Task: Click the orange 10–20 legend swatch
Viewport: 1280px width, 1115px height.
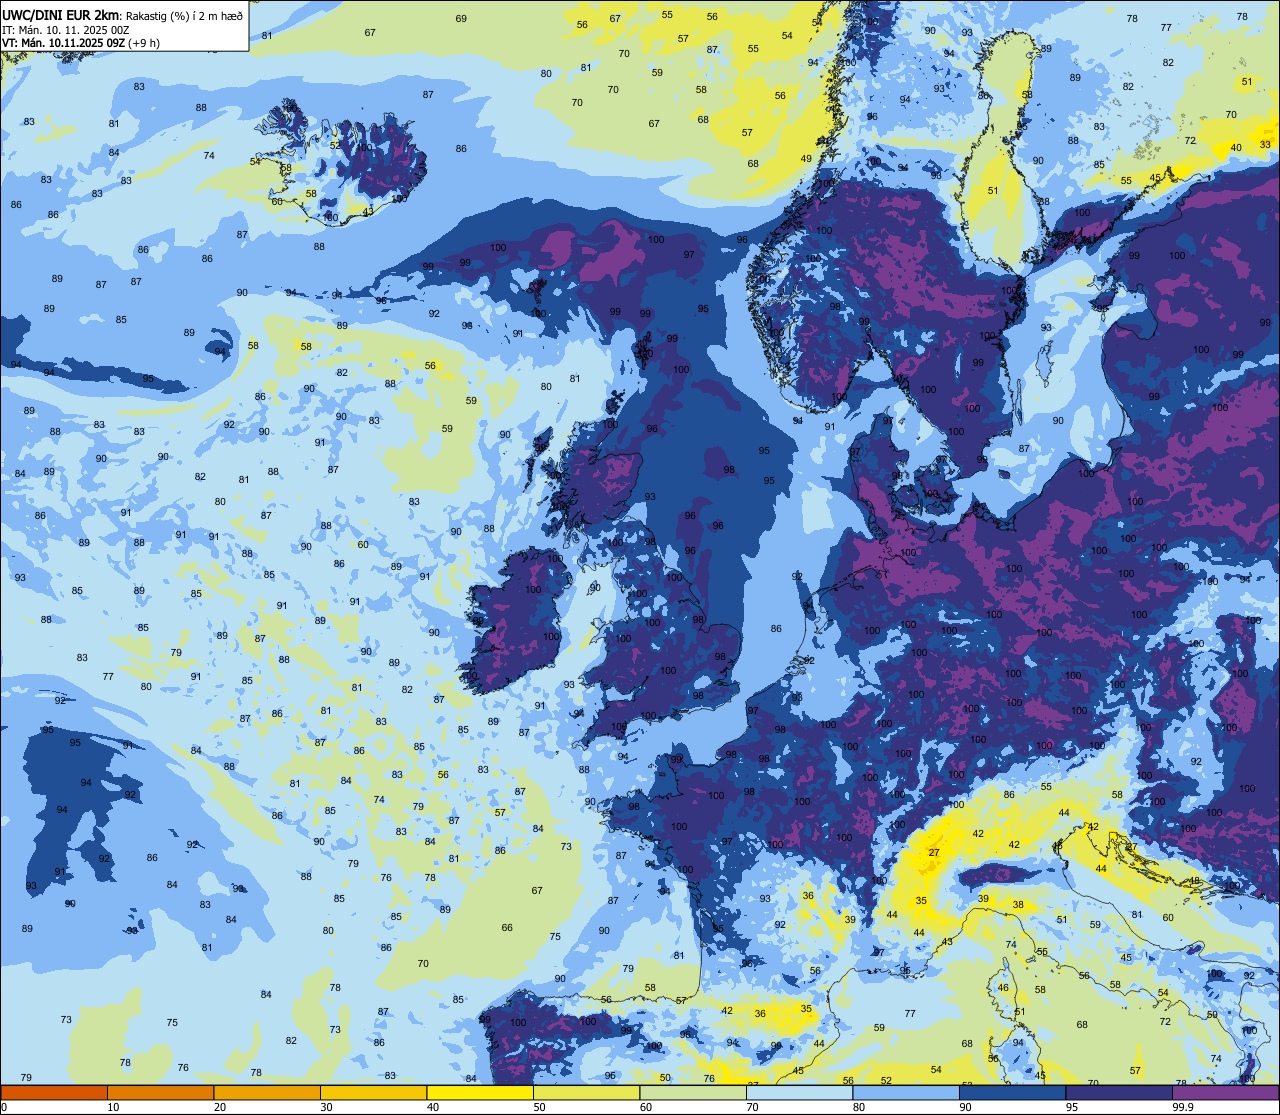Action: point(160,1092)
